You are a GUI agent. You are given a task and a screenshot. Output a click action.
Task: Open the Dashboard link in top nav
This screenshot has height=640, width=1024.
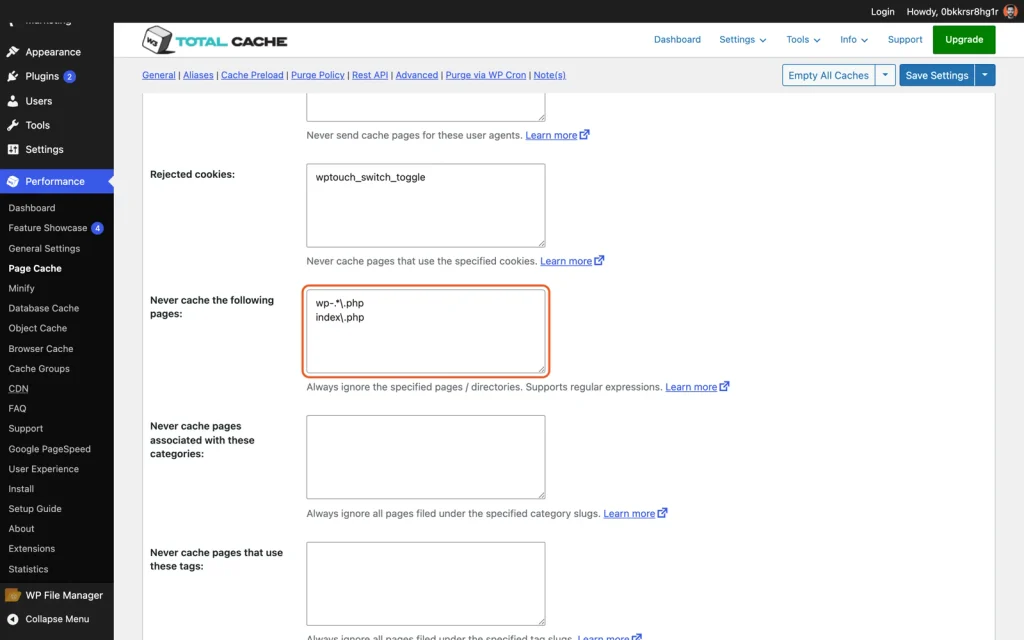(x=677, y=40)
